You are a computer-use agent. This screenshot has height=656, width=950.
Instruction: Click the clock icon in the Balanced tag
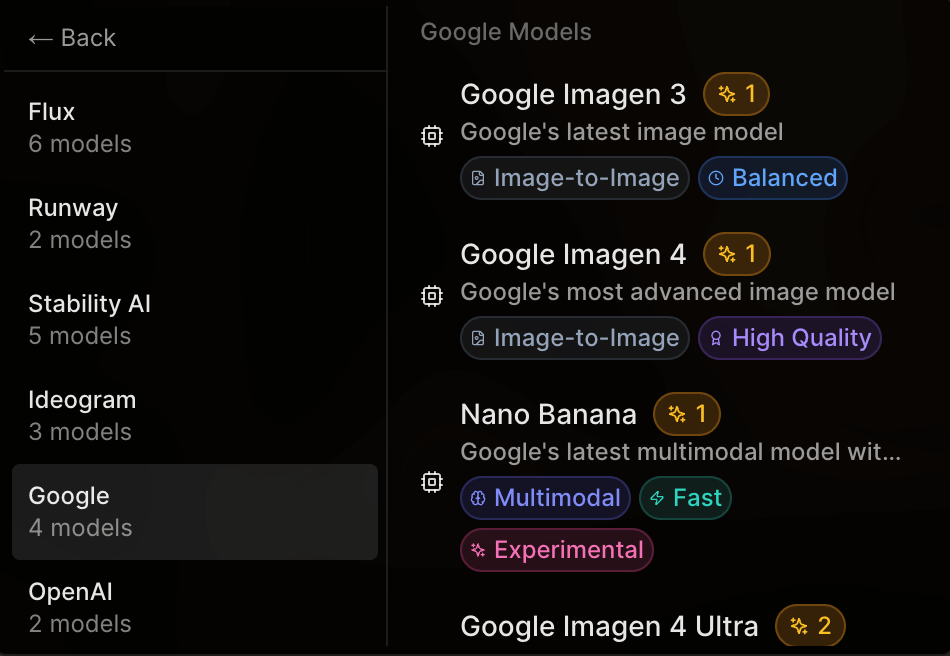pos(718,177)
